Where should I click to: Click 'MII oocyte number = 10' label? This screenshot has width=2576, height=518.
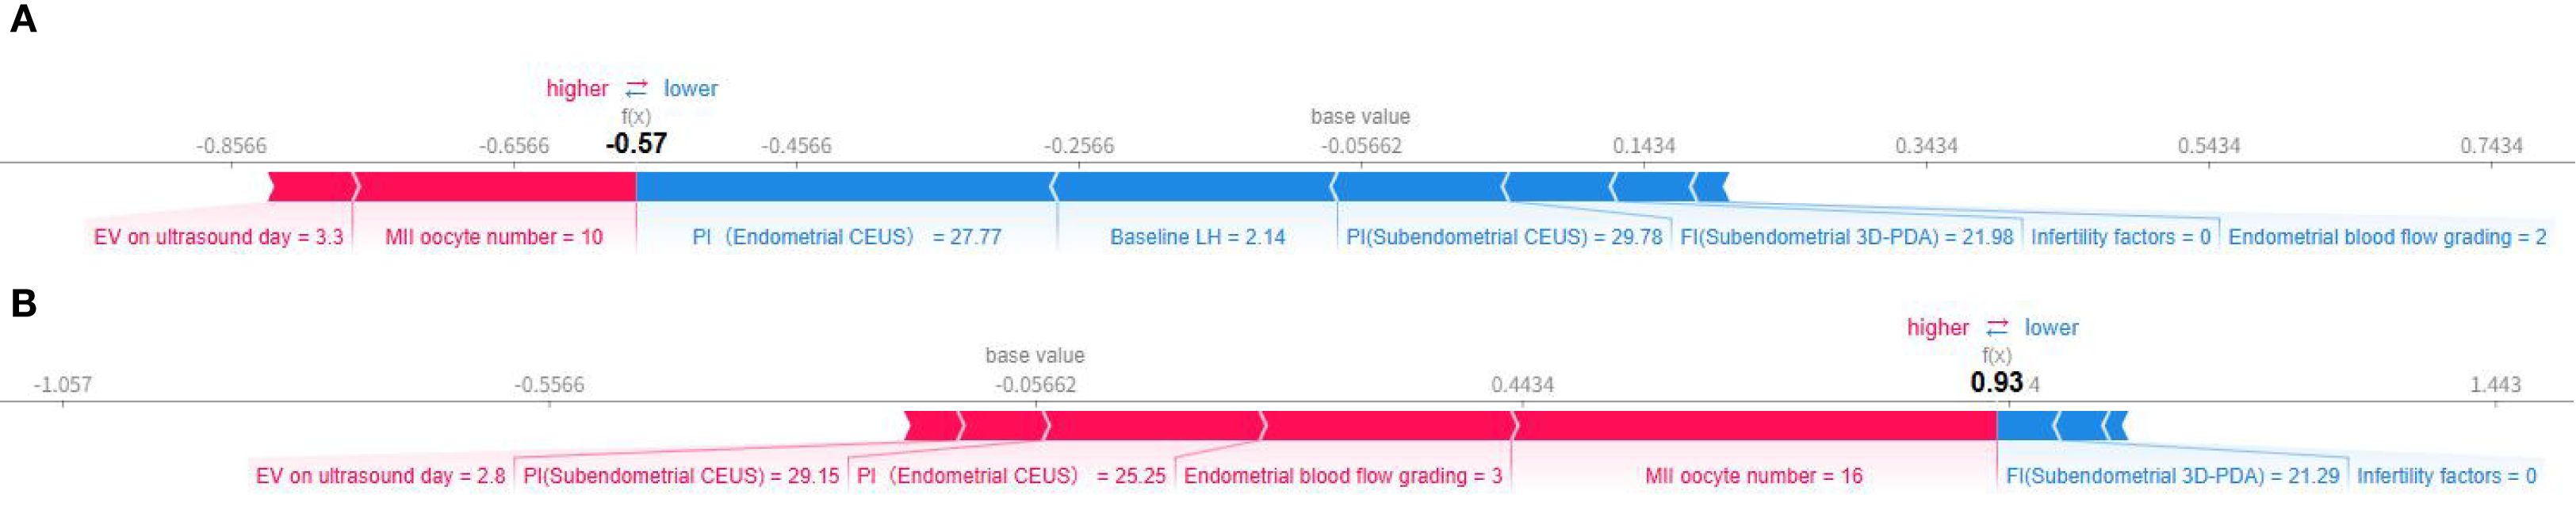[494, 237]
